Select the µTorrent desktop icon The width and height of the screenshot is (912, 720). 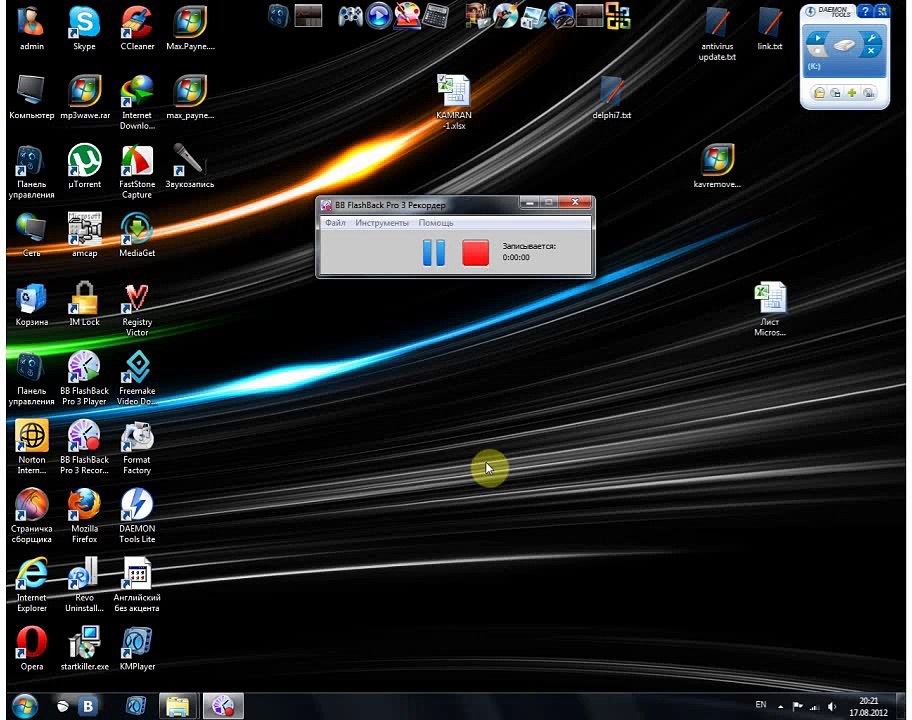click(x=84, y=166)
